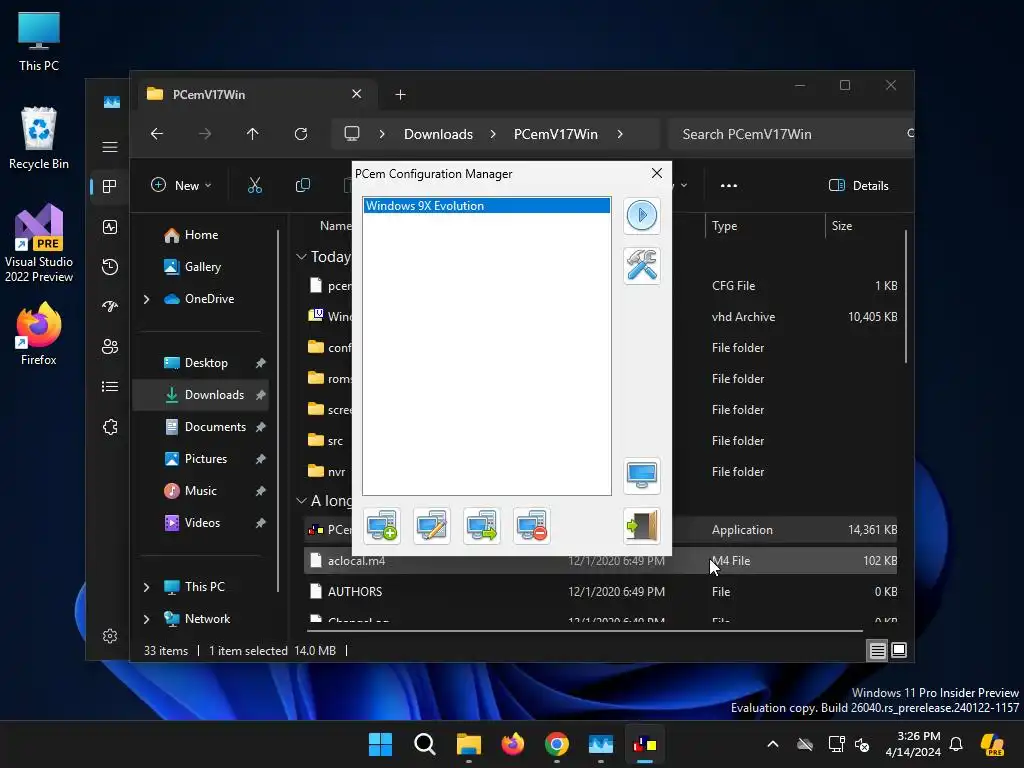1024x768 pixels.
Task: Click the Cut scissors icon in Explorer
Action: pyautogui.click(x=255, y=185)
